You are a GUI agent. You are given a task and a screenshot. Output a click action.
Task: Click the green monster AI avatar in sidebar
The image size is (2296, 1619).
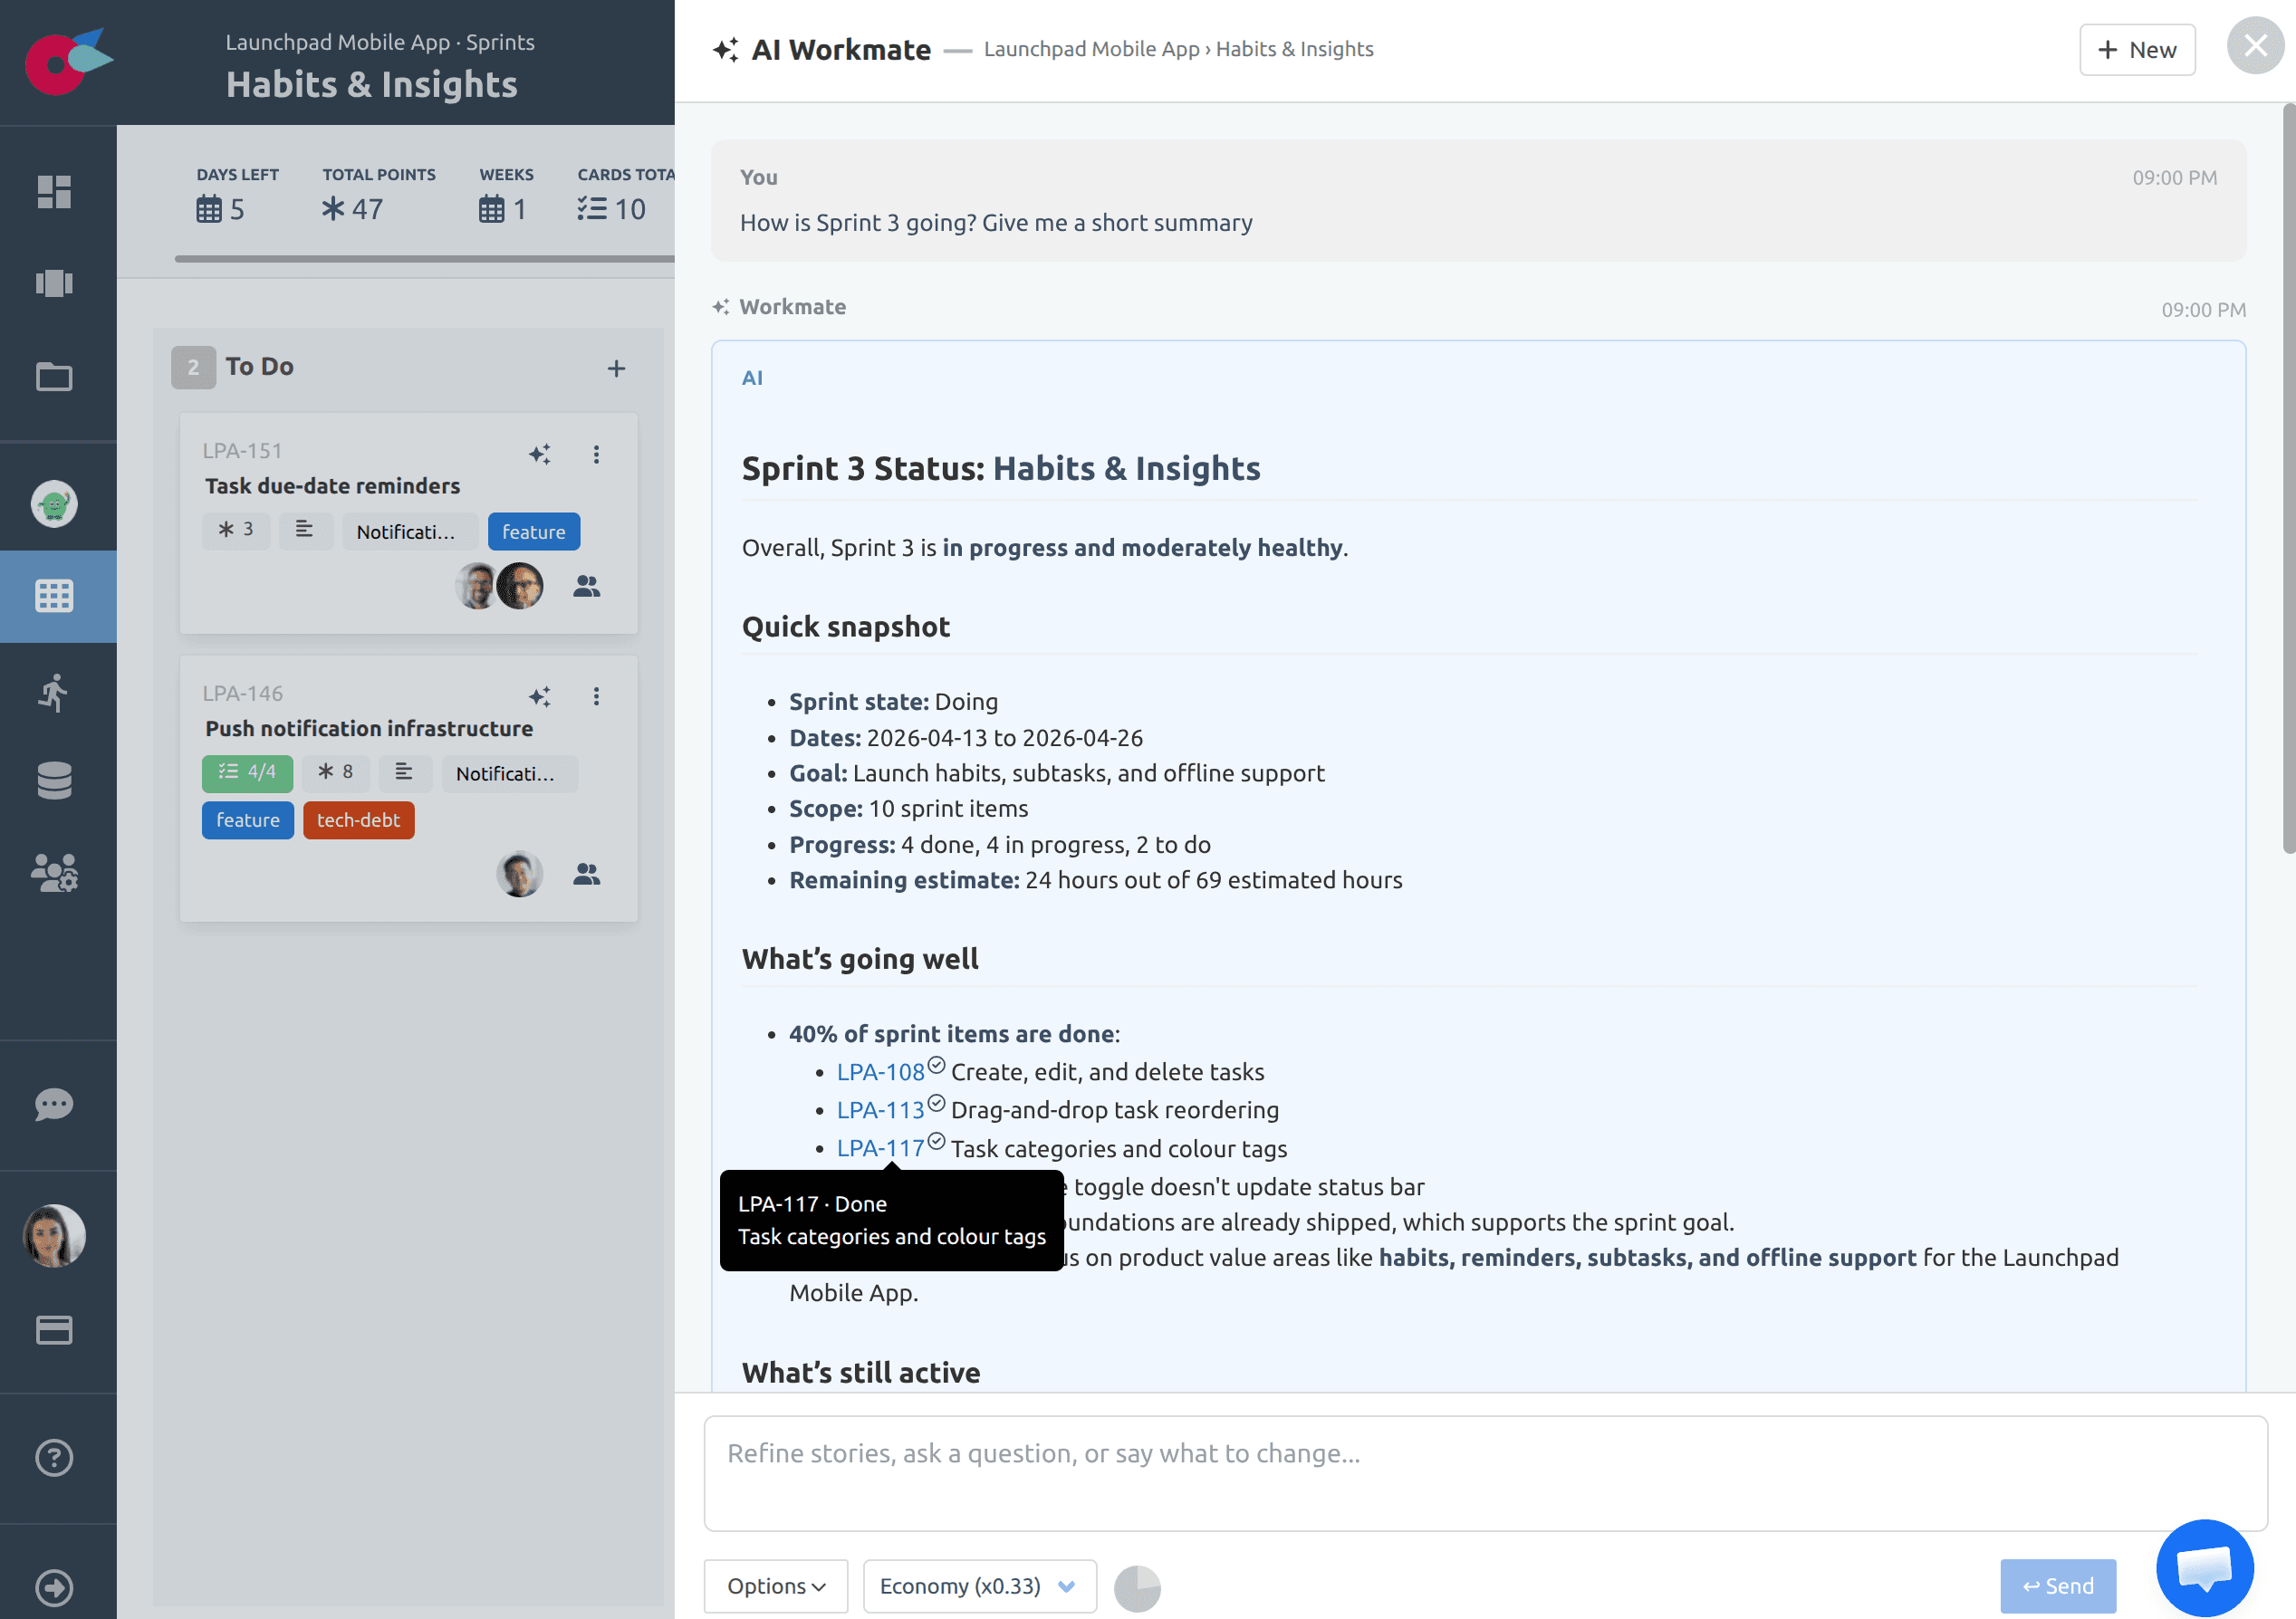(x=55, y=504)
